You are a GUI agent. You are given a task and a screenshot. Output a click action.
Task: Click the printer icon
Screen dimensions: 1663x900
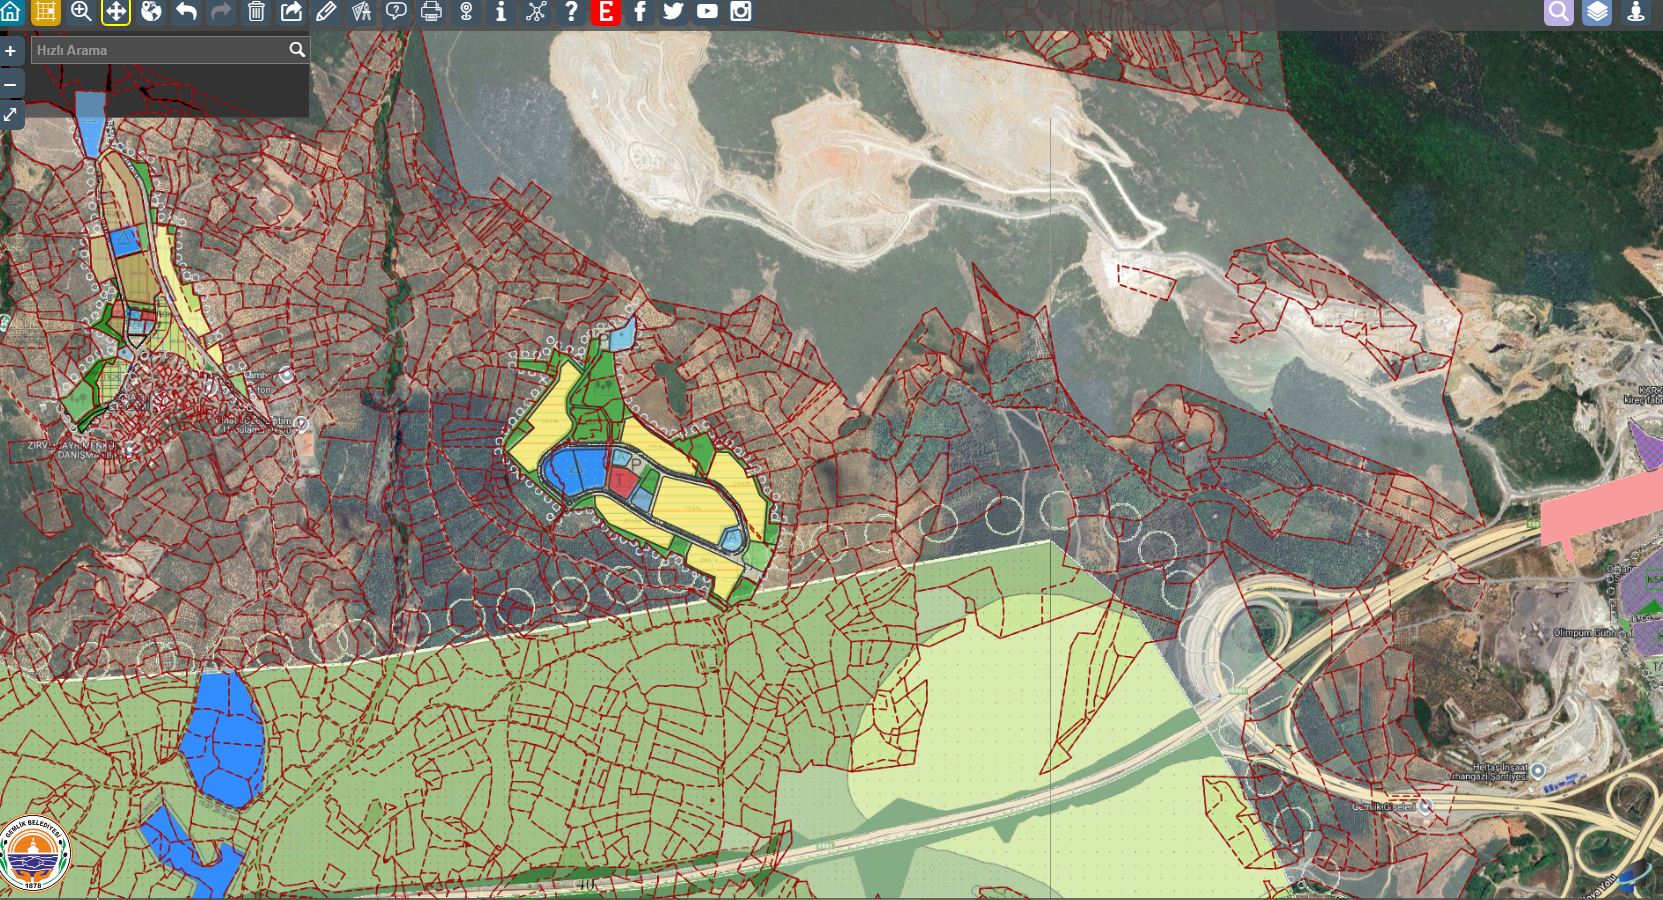[431, 12]
